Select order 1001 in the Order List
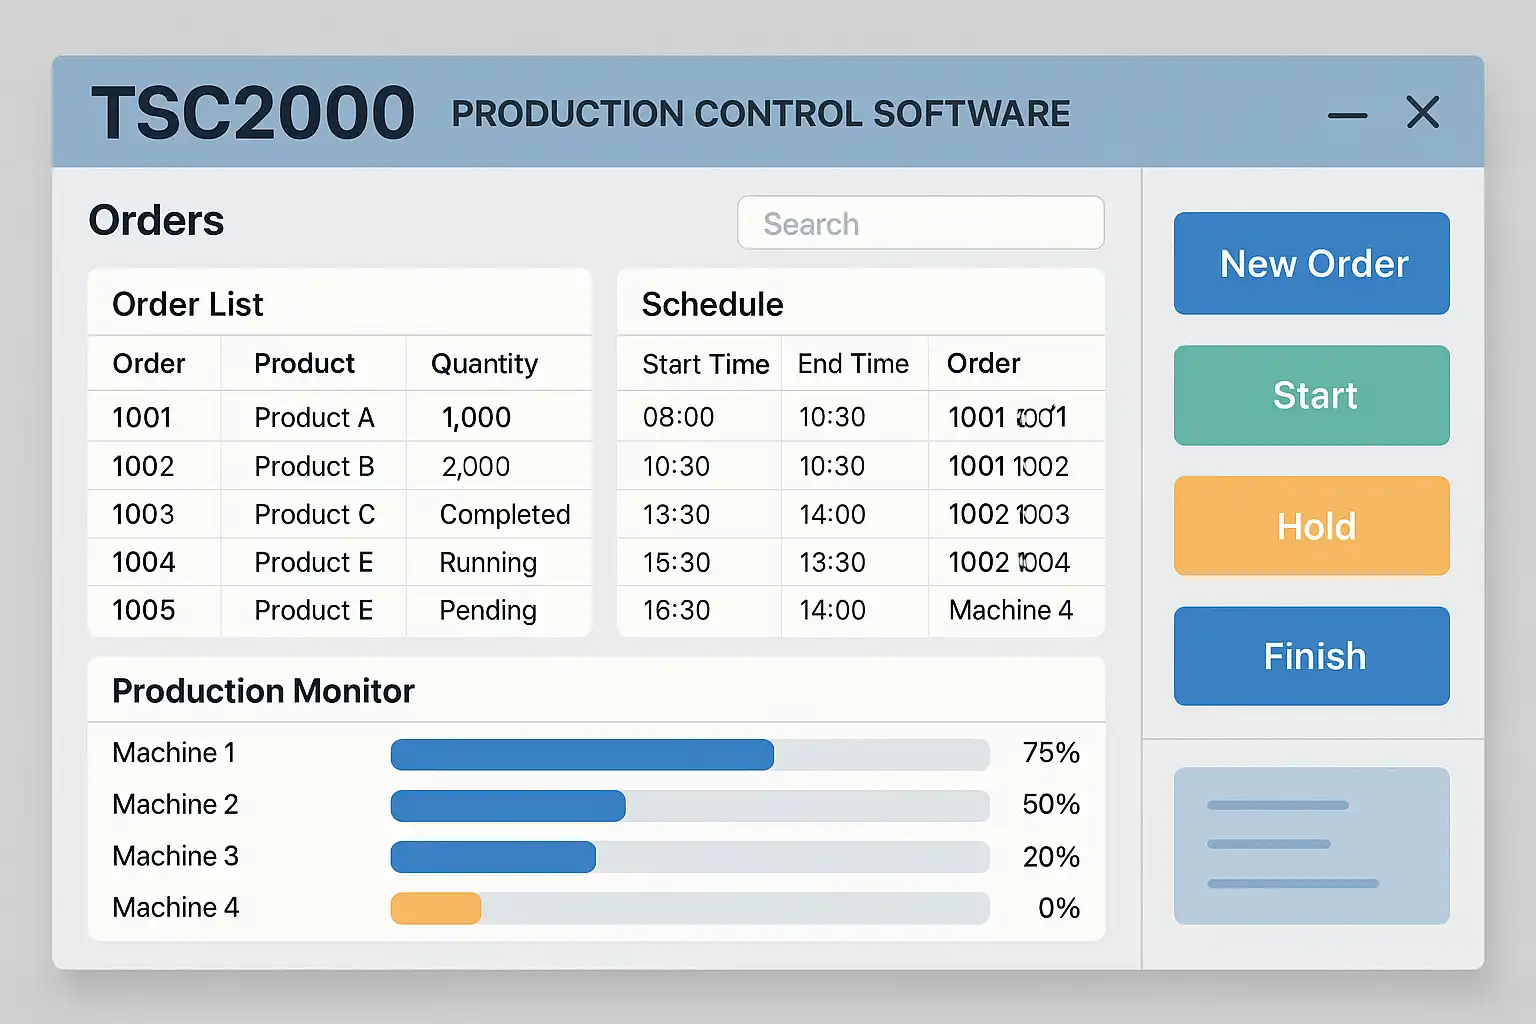The width and height of the screenshot is (1536, 1024). 142,417
